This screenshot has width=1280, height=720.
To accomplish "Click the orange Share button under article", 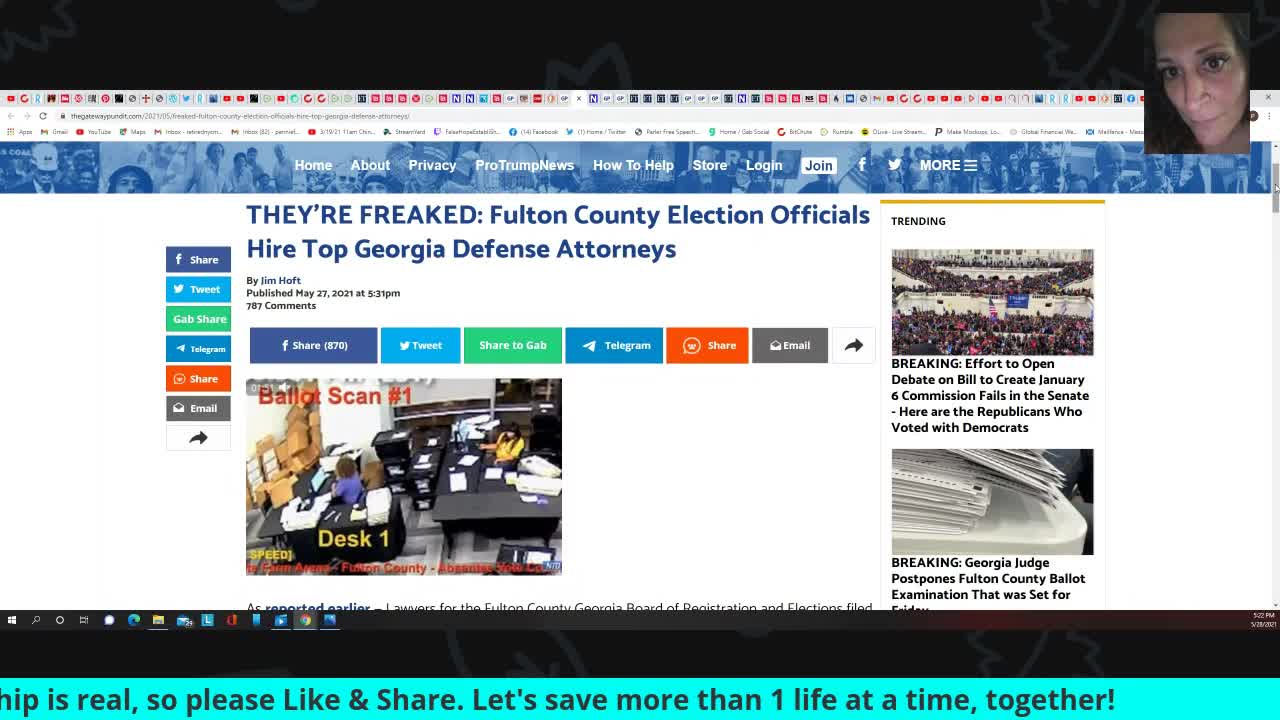I will coord(707,345).
